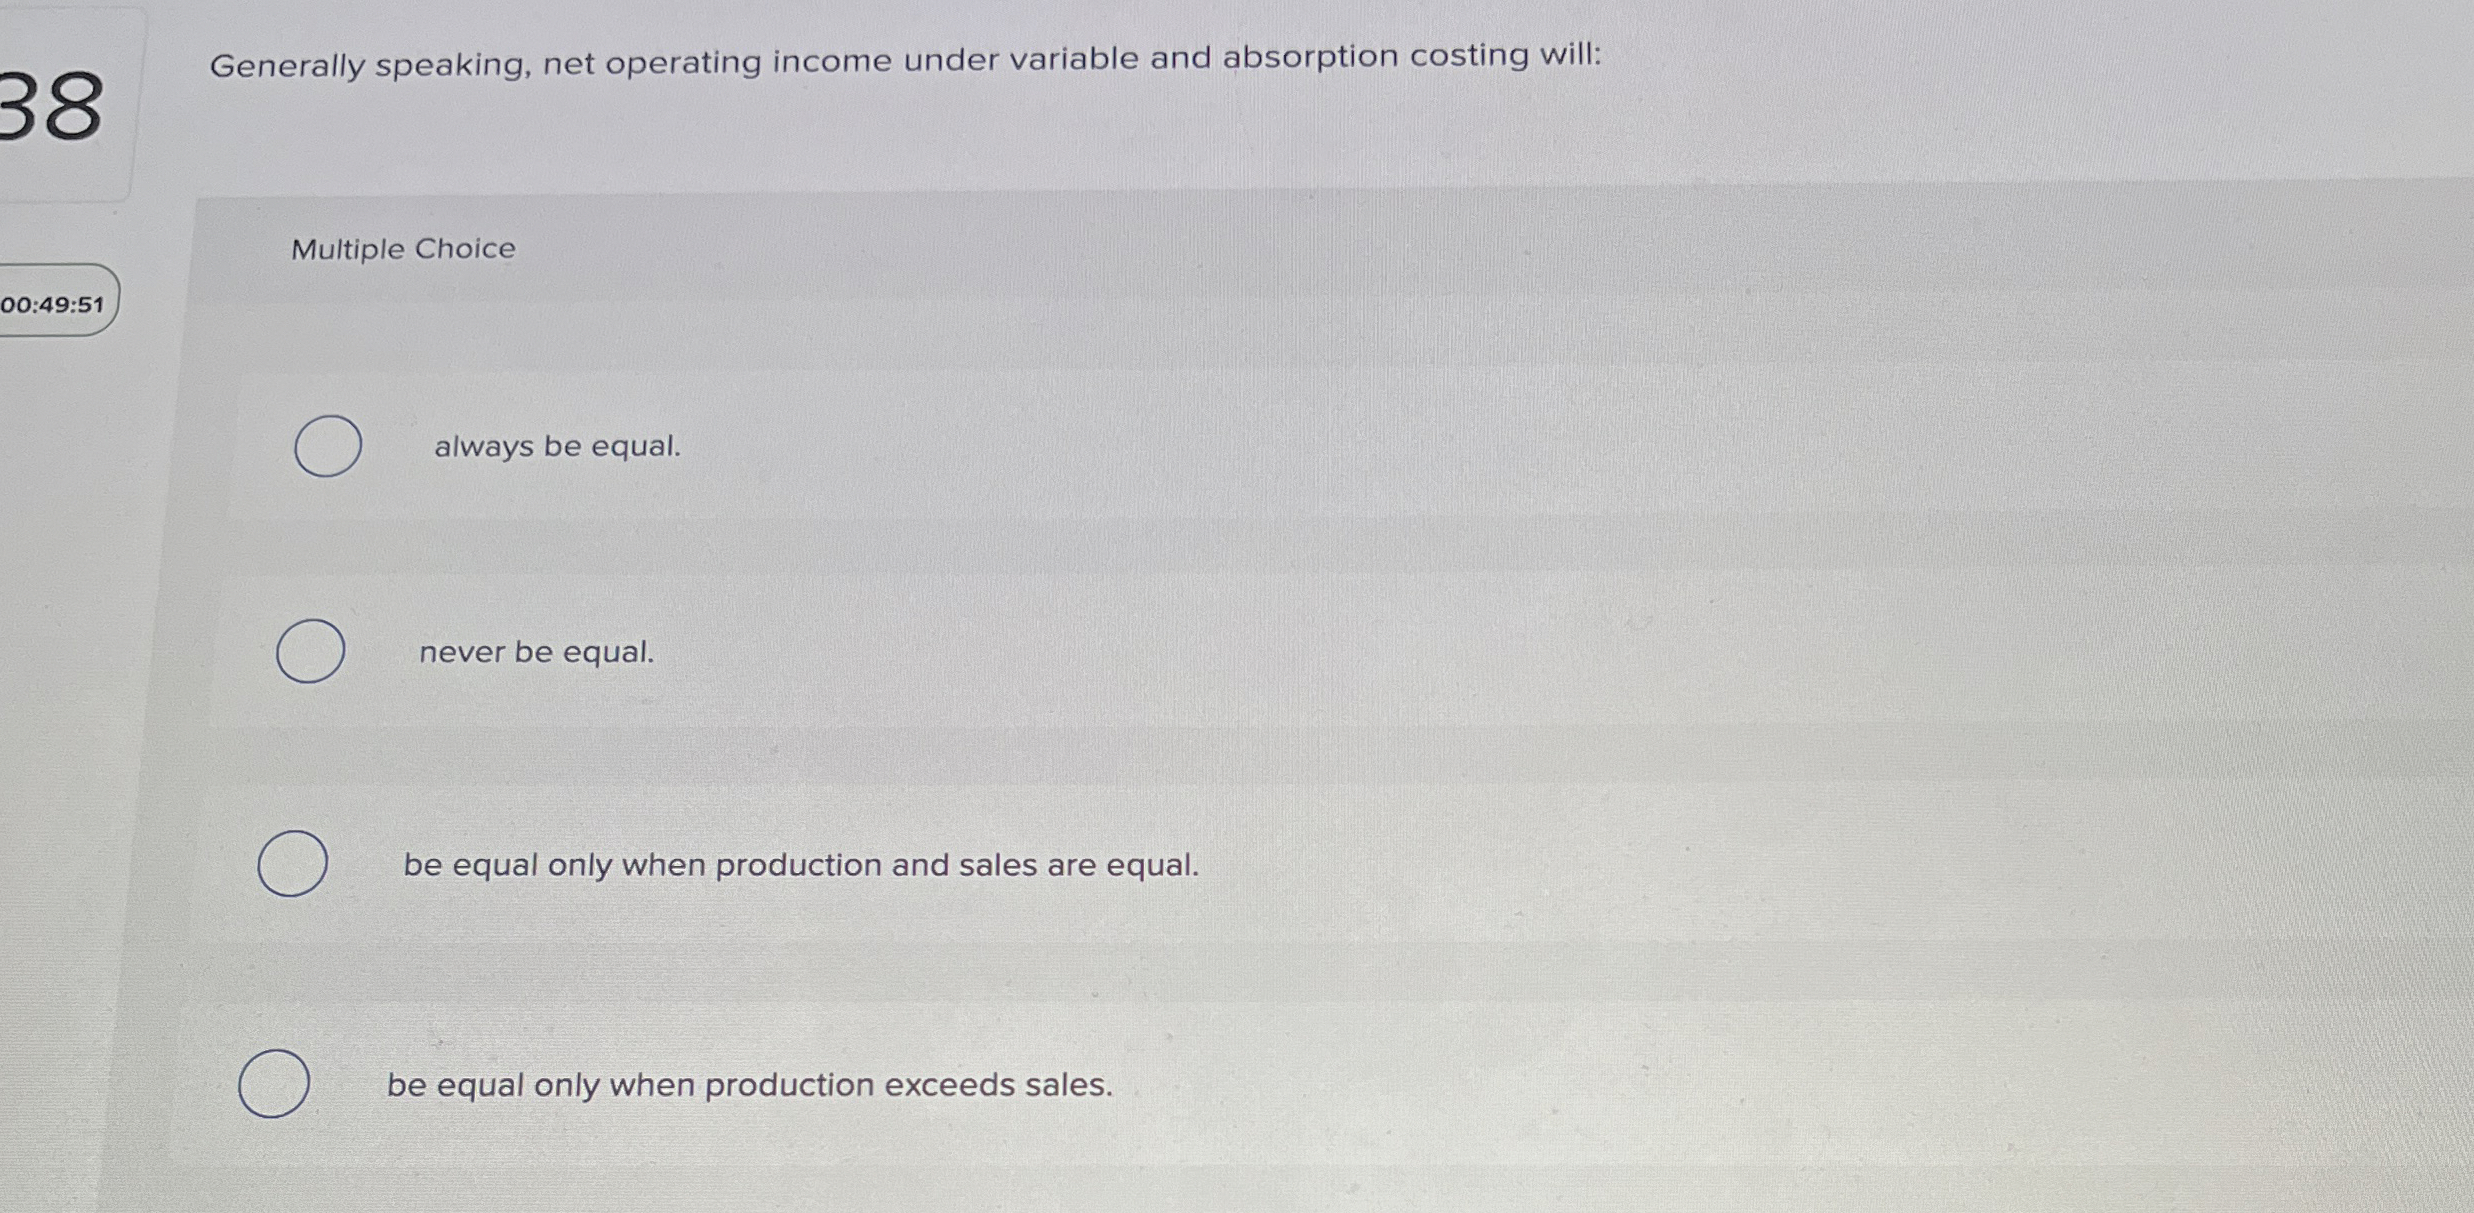Screen dimensions: 2474x1213
Task: Click the answer about production and sales being equal
Action: 801,865
